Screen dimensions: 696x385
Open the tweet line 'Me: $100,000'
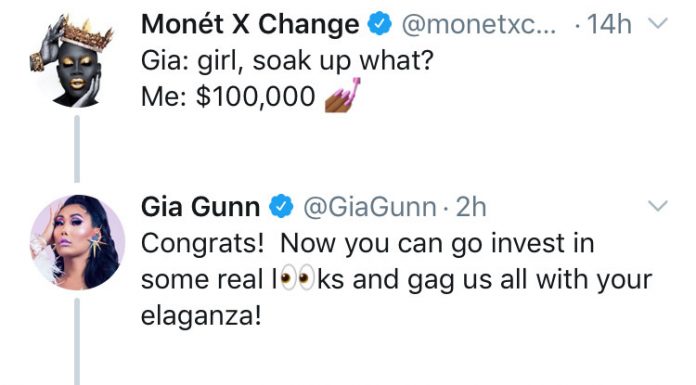(228, 96)
